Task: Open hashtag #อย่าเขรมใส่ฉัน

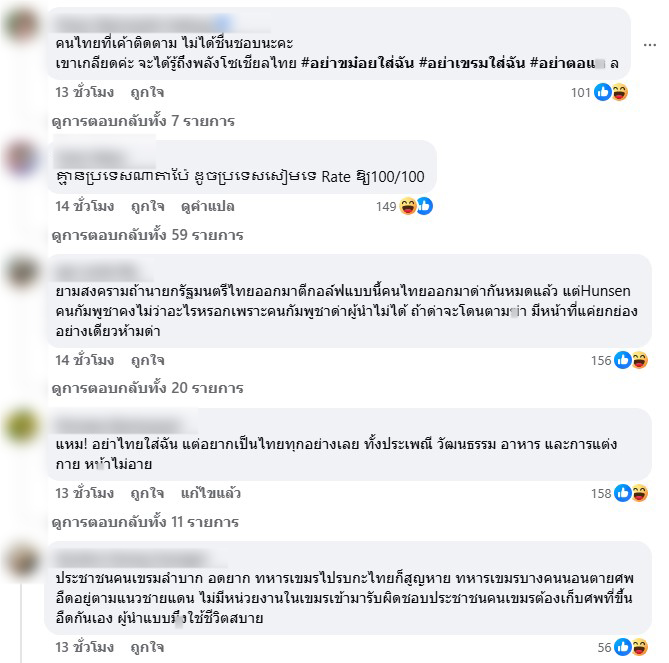Action: point(472,64)
